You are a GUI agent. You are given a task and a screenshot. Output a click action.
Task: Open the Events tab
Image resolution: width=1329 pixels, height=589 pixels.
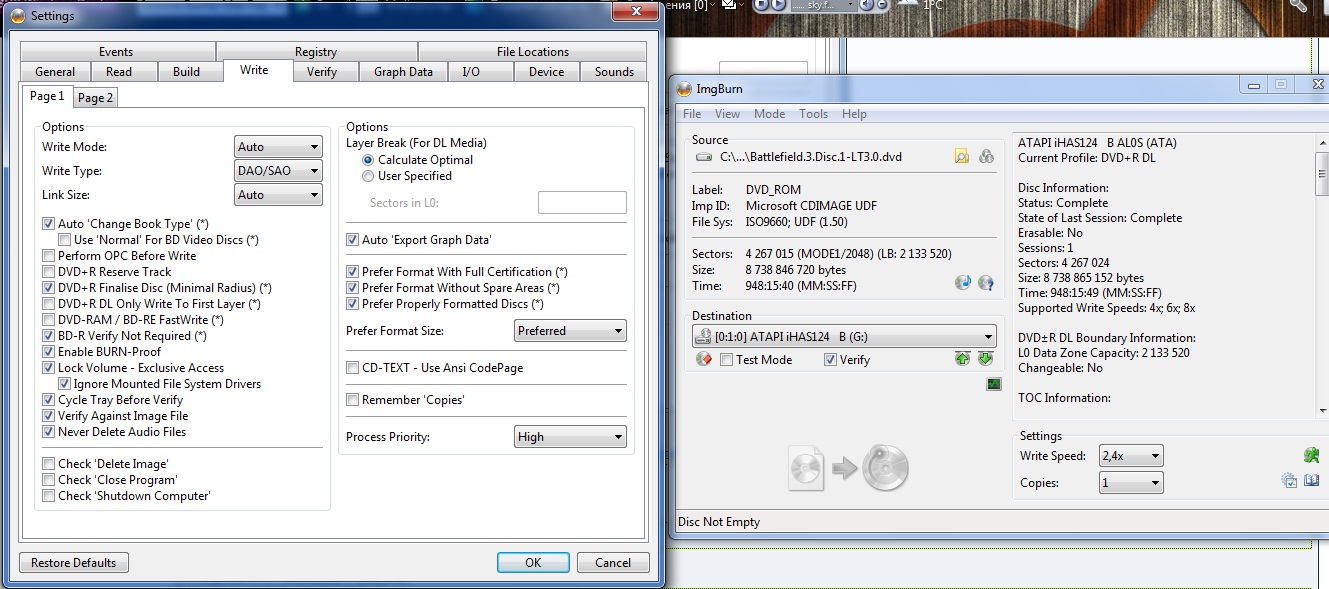(116, 52)
